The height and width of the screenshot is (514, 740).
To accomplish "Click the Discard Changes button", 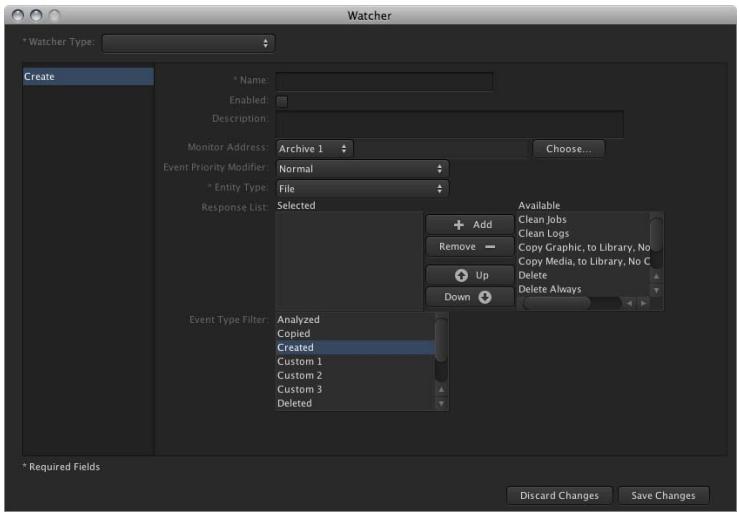I will [559, 496].
